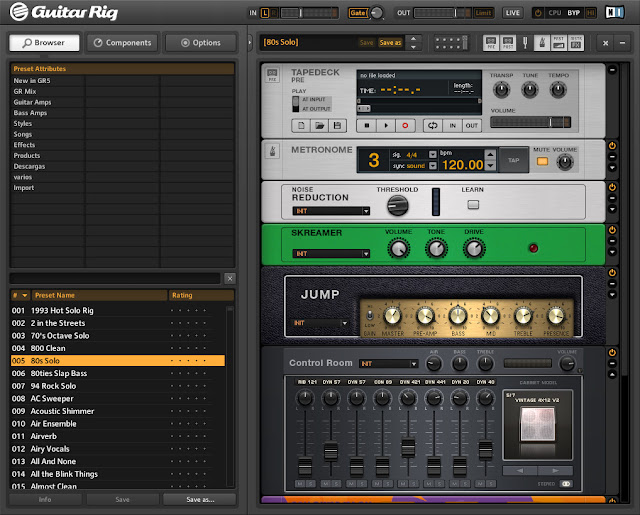Adjust output level slider

[x=442, y=13]
